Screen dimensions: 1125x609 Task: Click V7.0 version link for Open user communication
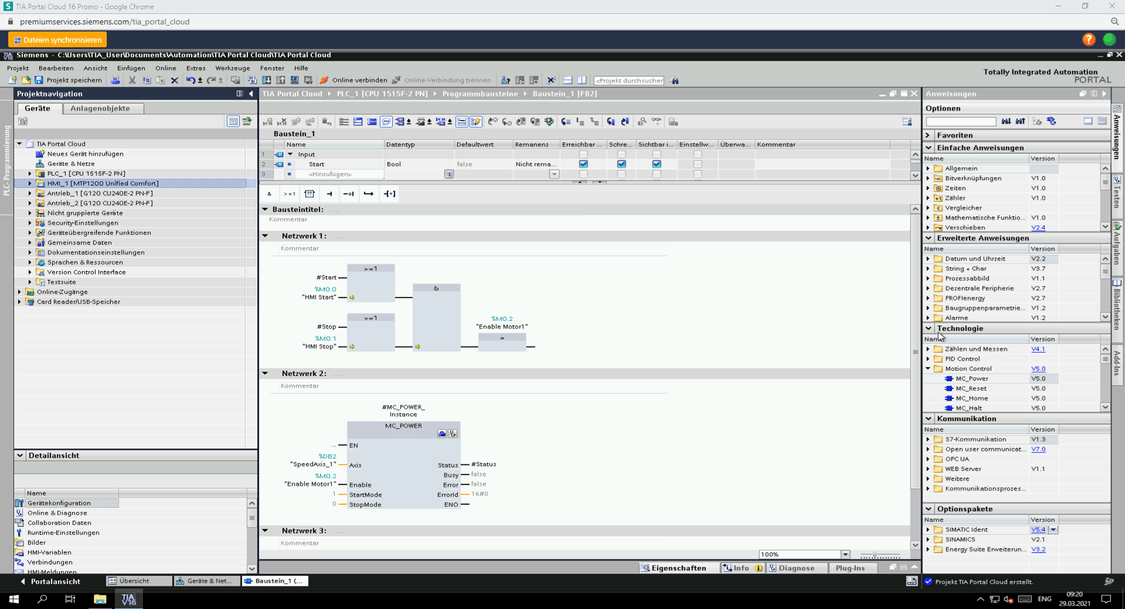tap(1037, 450)
